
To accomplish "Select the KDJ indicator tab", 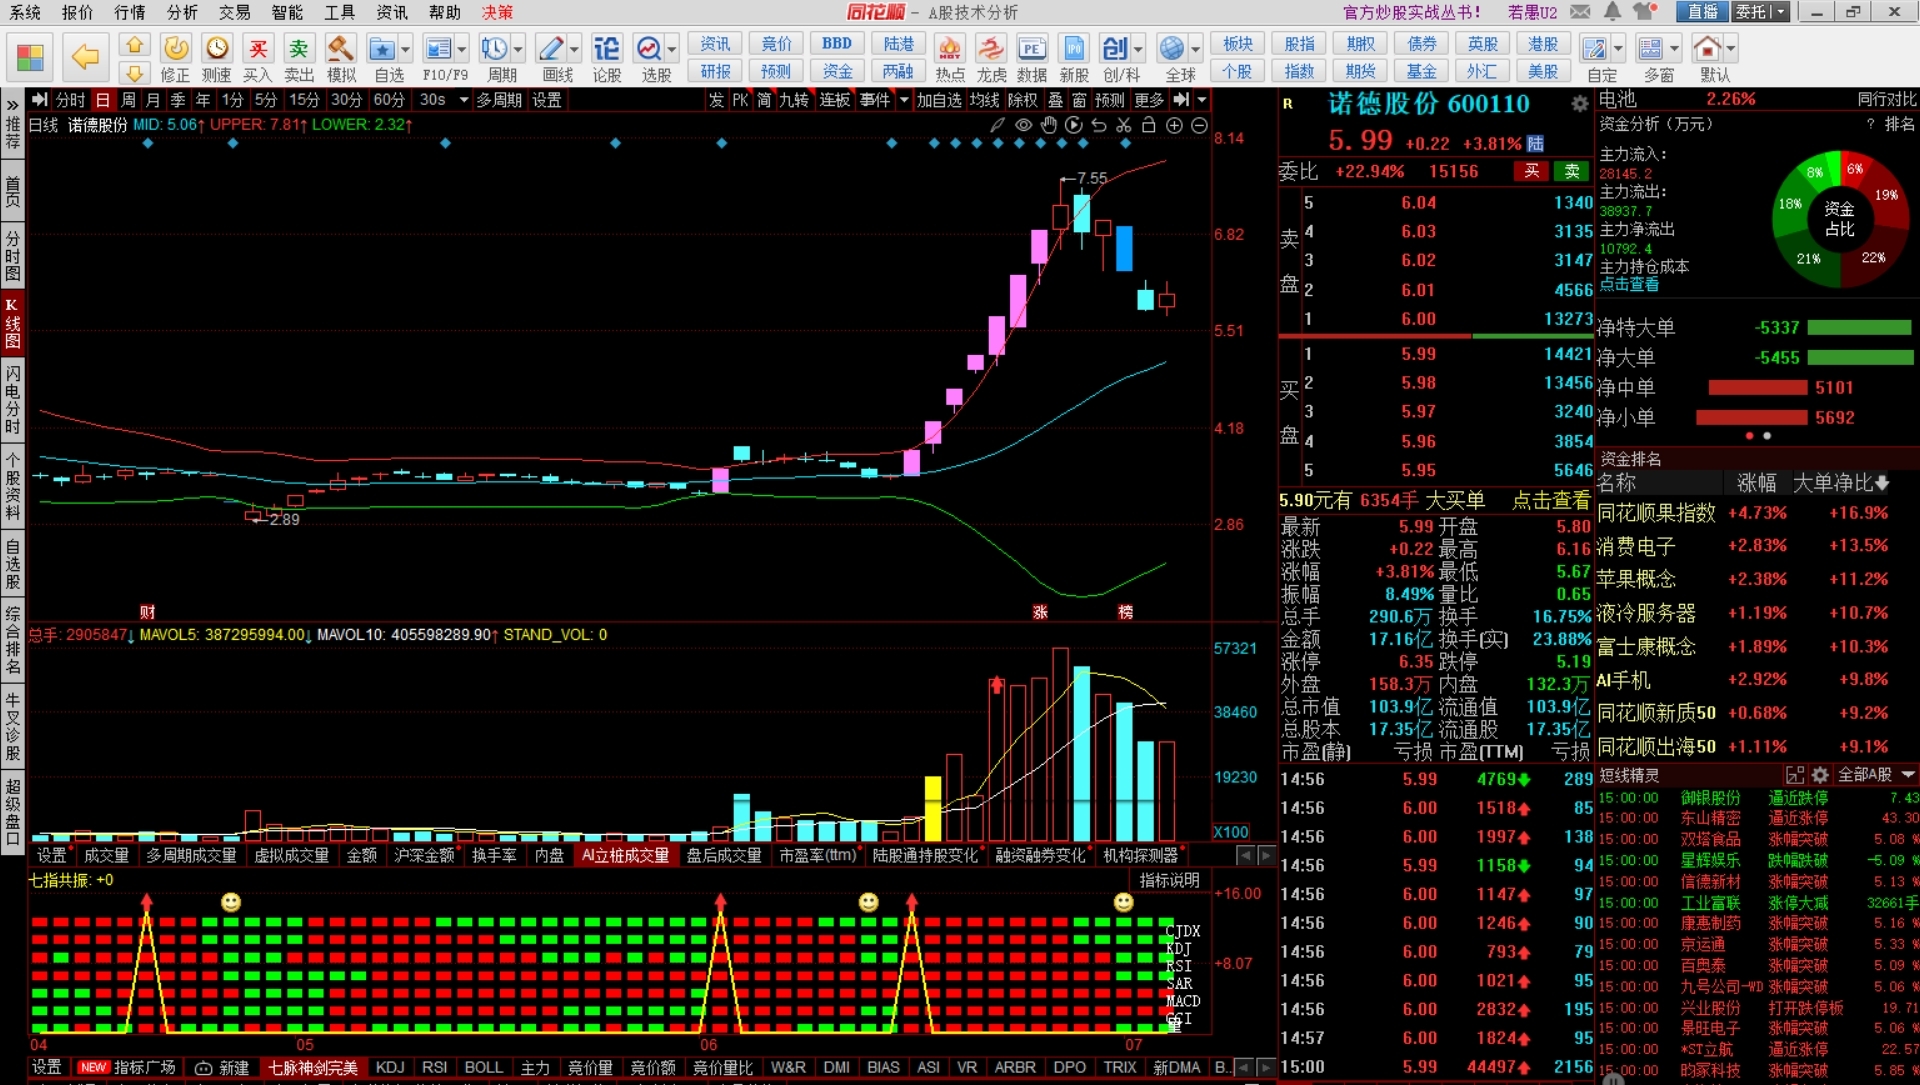I will click(x=390, y=1067).
